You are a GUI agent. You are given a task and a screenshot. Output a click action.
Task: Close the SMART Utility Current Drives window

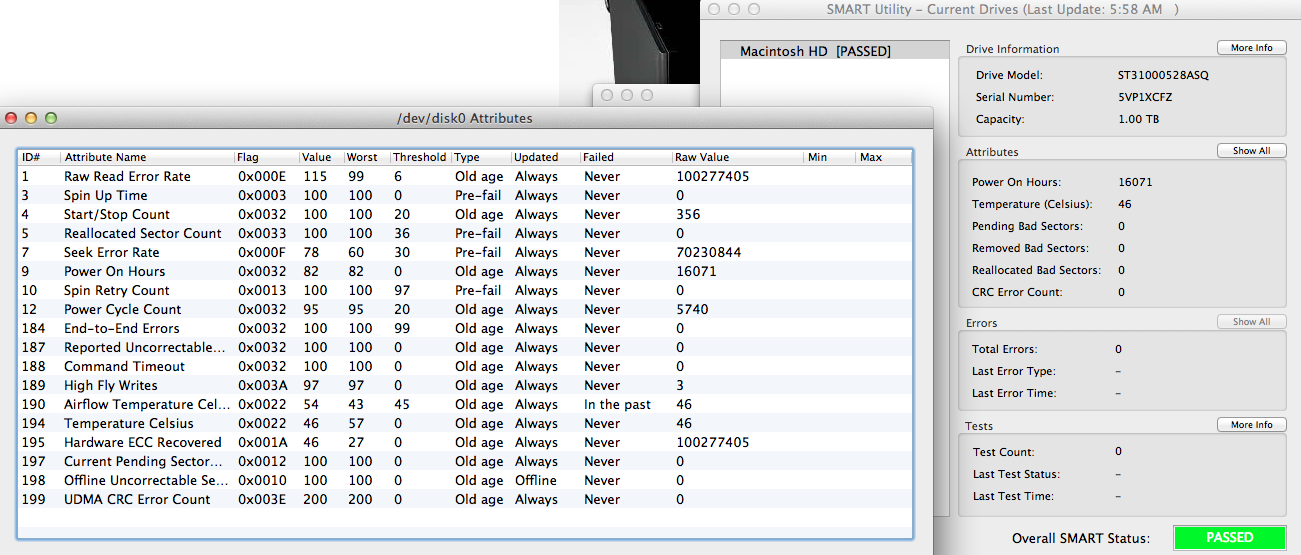coord(713,9)
